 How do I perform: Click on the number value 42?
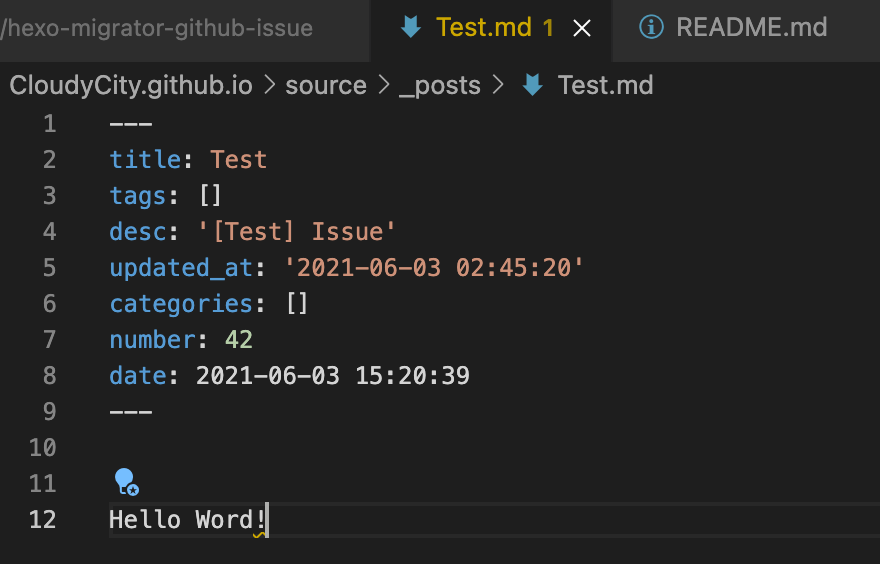point(239,340)
